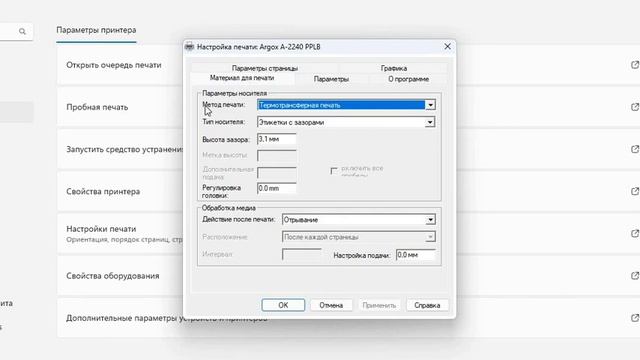Click Запустить средство устранения row
The width and height of the screenshot is (640, 360).
pos(124,149)
